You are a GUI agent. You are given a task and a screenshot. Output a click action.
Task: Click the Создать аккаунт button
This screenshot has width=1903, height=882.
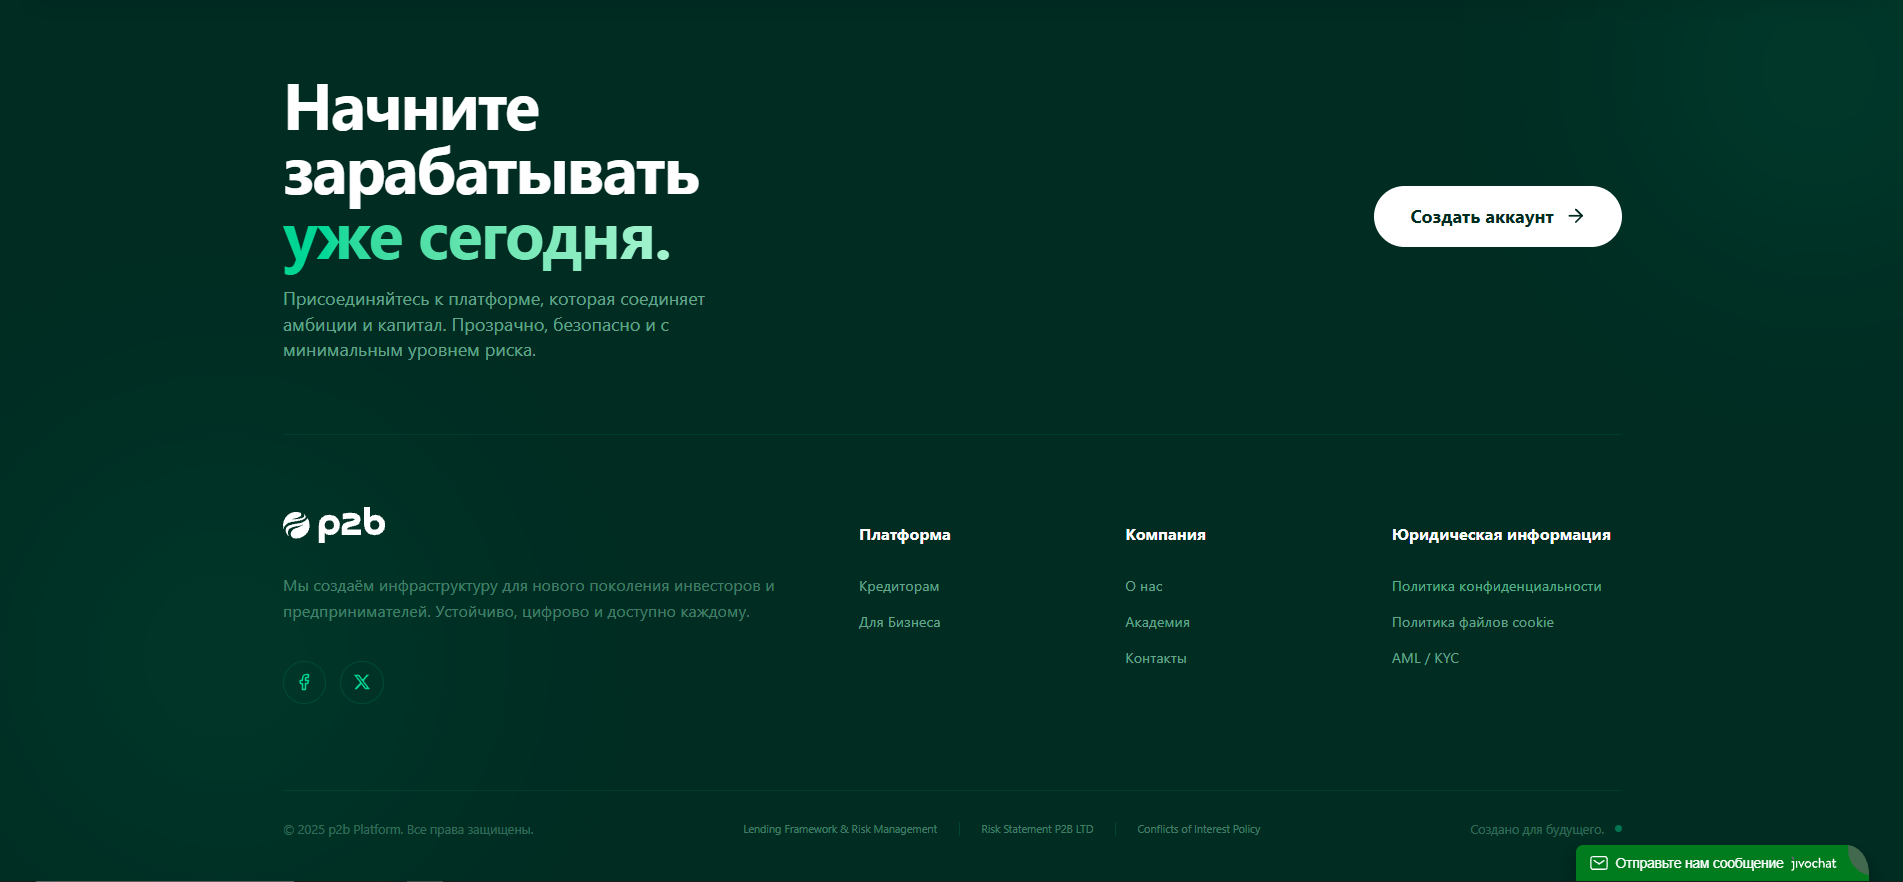click(x=1498, y=216)
